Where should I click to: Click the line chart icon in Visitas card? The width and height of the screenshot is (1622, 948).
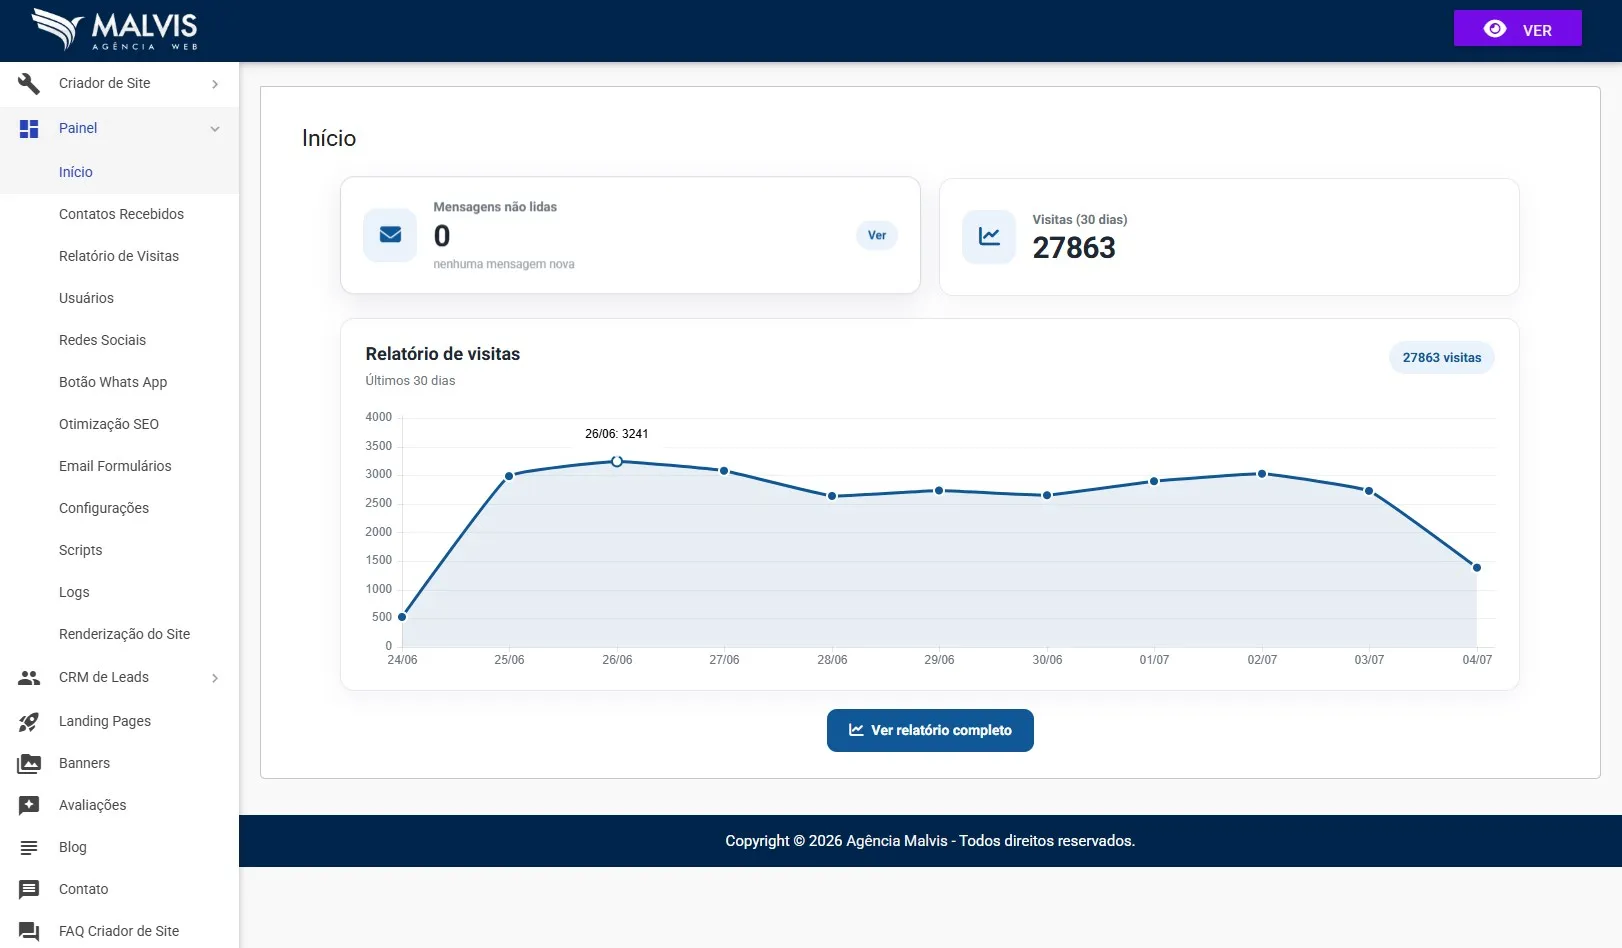click(989, 237)
